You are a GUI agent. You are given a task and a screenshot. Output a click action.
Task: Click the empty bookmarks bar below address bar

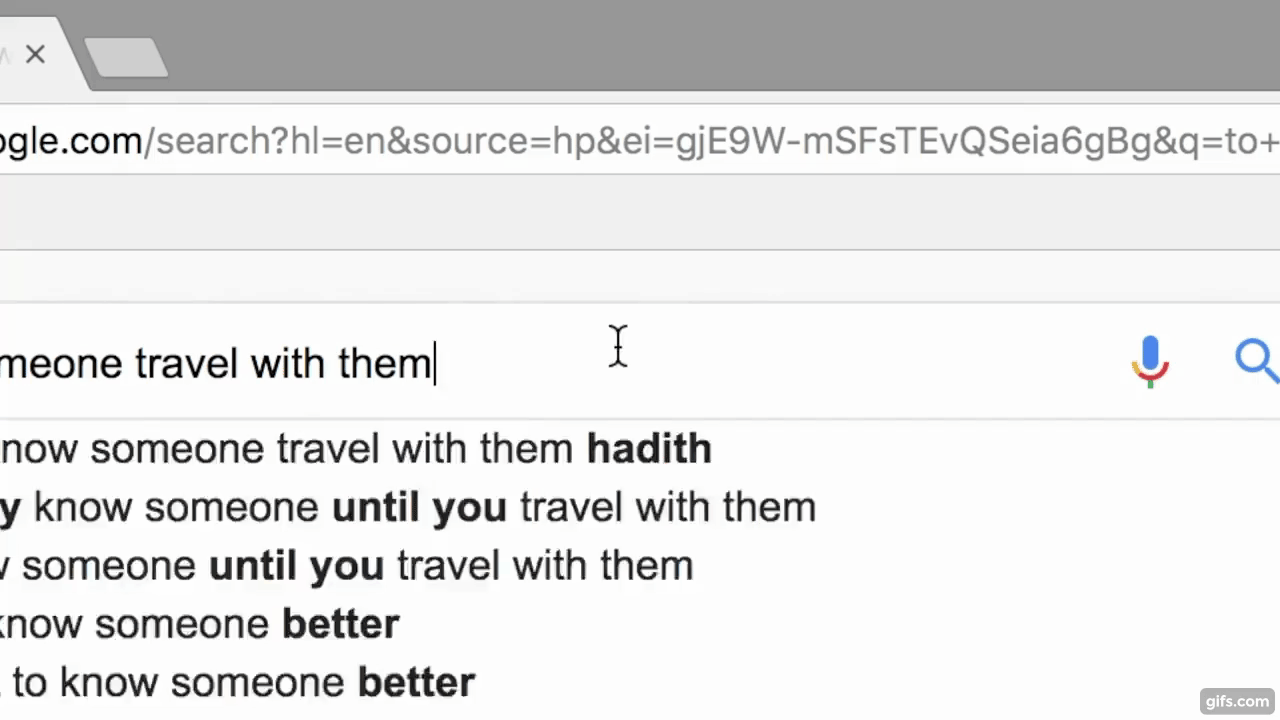(x=640, y=212)
